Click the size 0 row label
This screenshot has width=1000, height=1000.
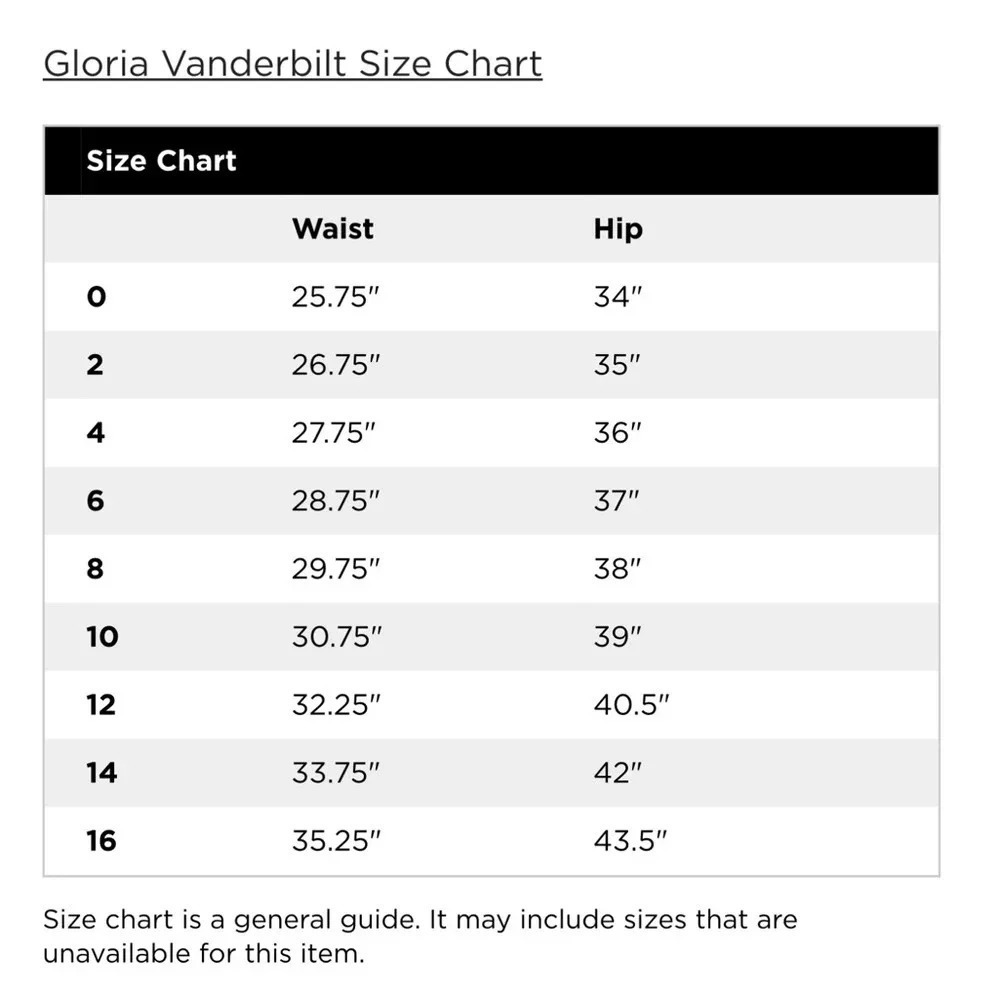(x=96, y=297)
